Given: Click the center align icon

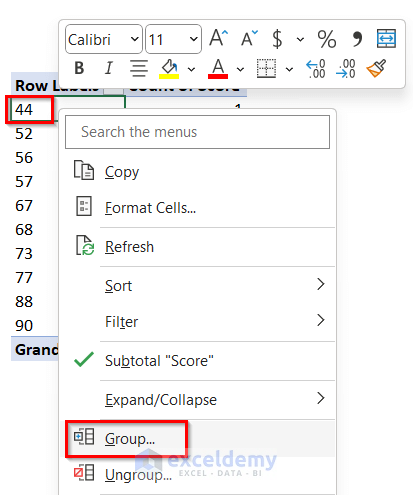Looking at the screenshot, I should 139,68.
